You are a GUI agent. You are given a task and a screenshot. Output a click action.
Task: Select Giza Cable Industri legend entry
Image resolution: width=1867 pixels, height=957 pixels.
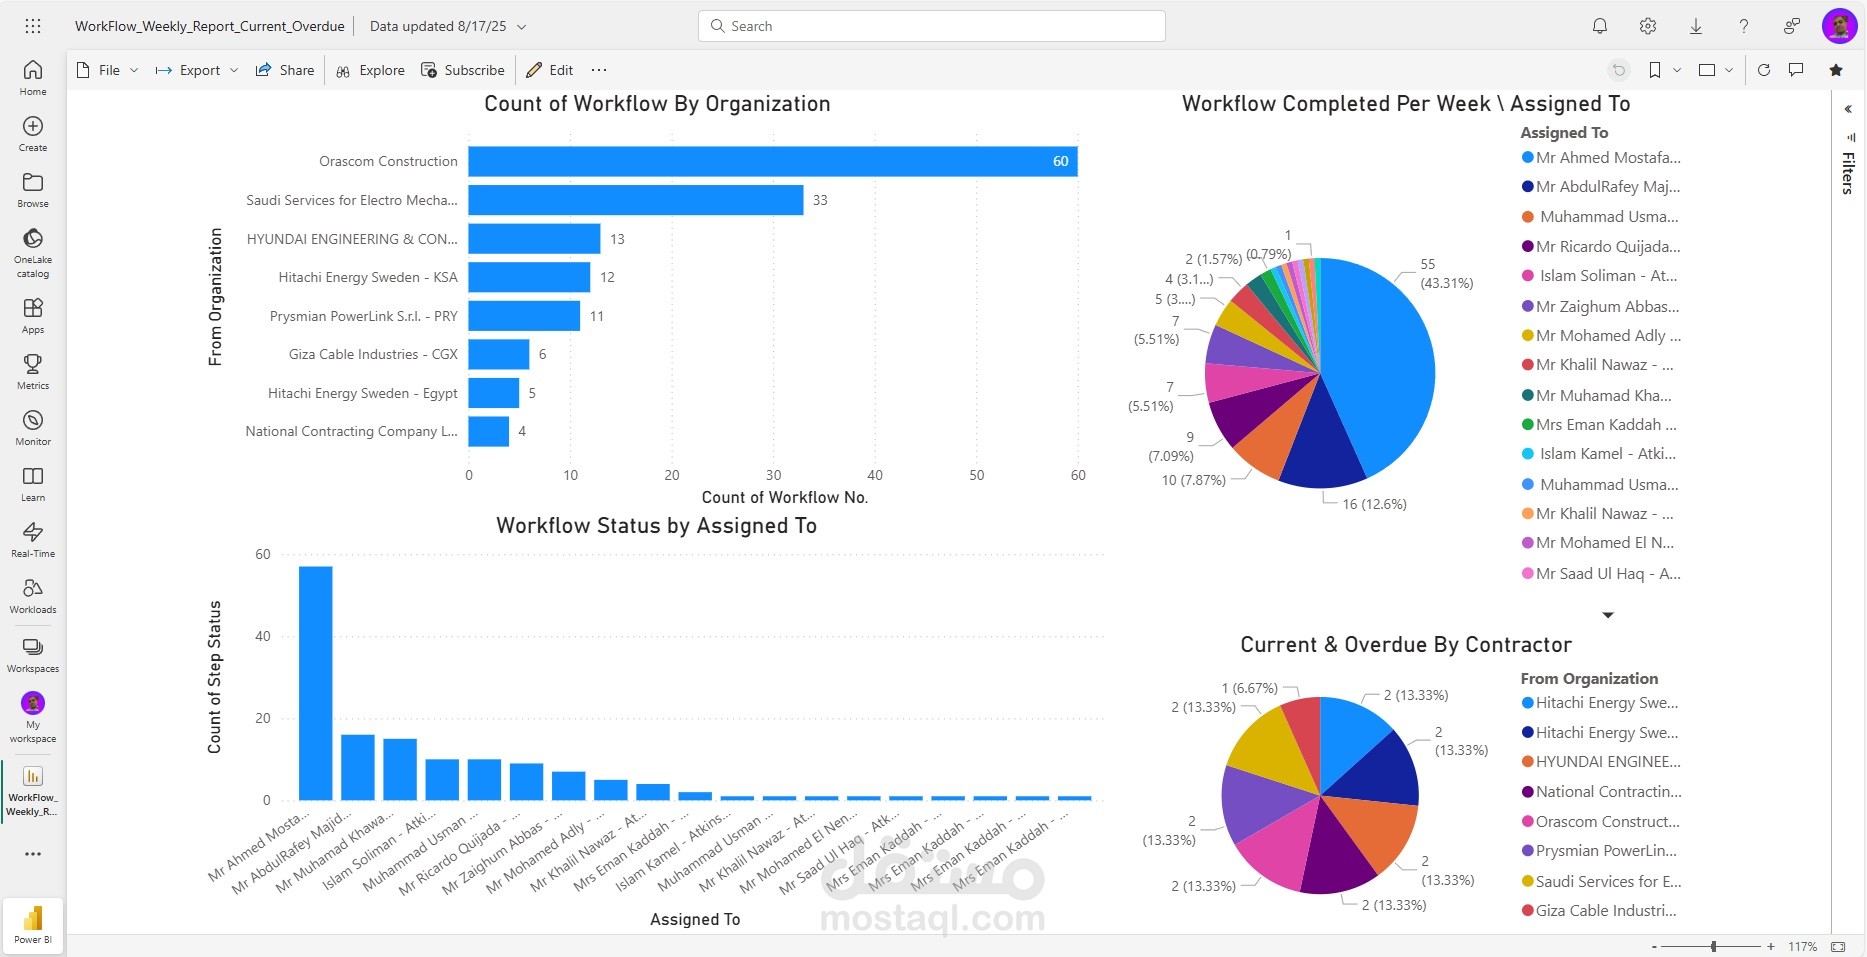point(1598,910)
